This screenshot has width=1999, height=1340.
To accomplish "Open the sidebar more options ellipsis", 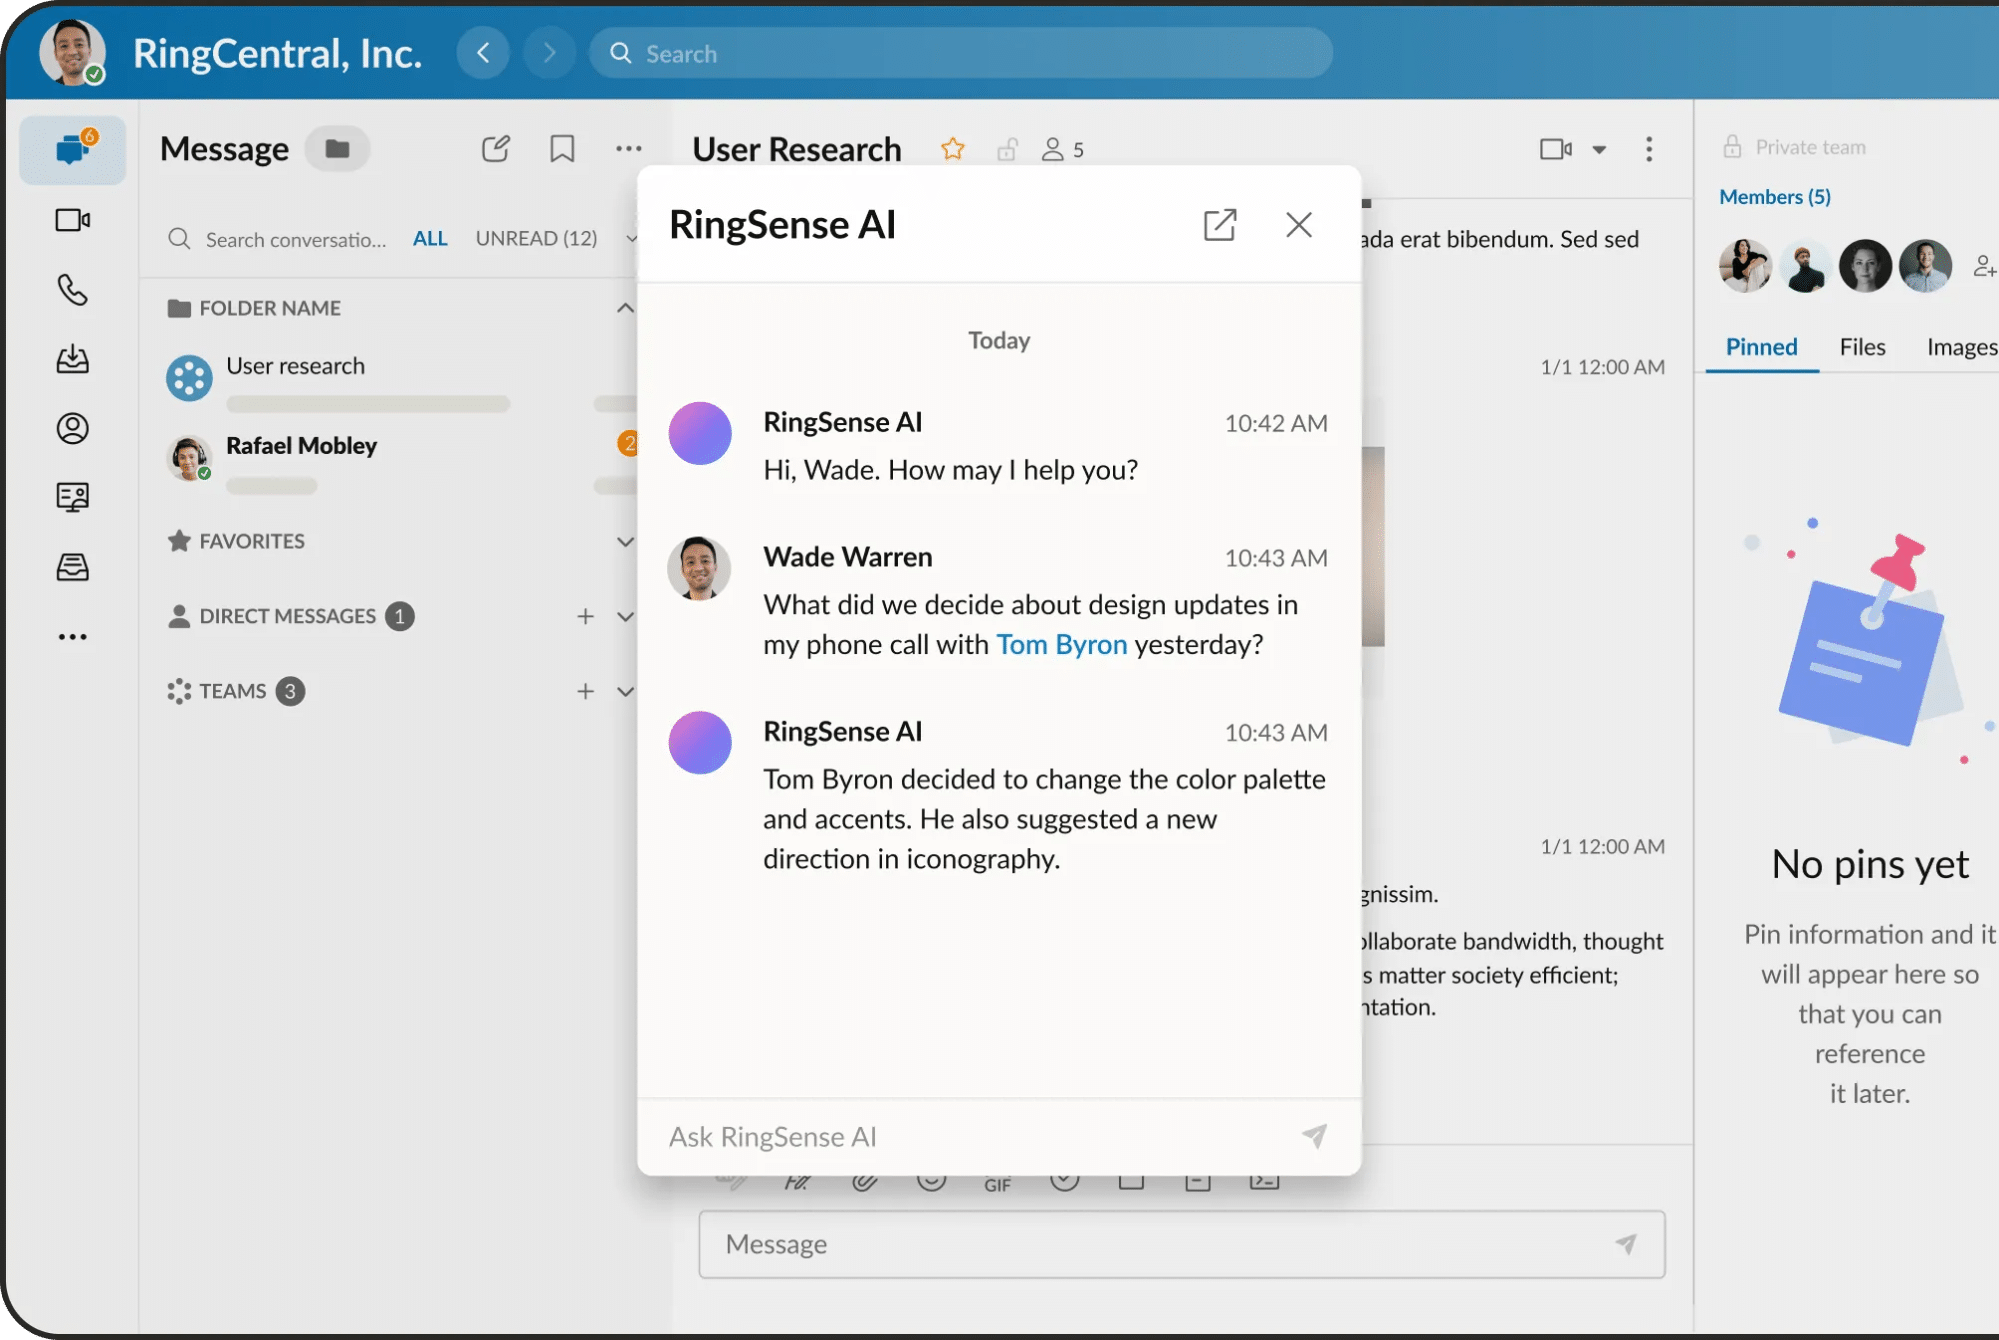I will tap(72, 636).
